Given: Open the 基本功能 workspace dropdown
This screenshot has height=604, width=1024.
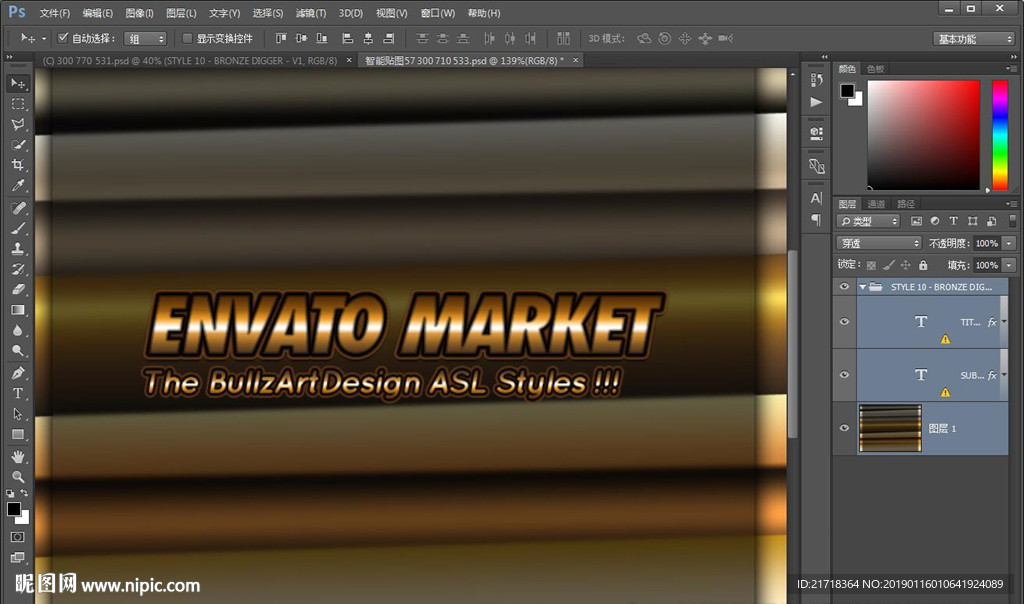Looking at the screenshot, I should [974, 38].
